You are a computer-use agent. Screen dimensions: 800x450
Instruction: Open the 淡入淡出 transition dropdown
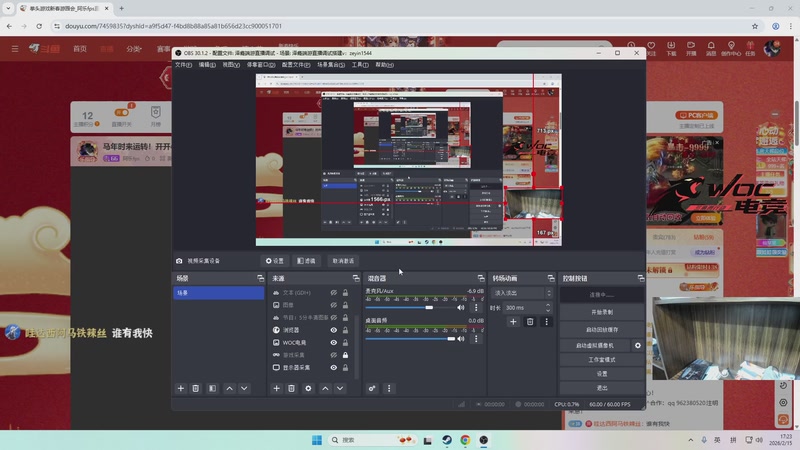(x=522, y=293)
